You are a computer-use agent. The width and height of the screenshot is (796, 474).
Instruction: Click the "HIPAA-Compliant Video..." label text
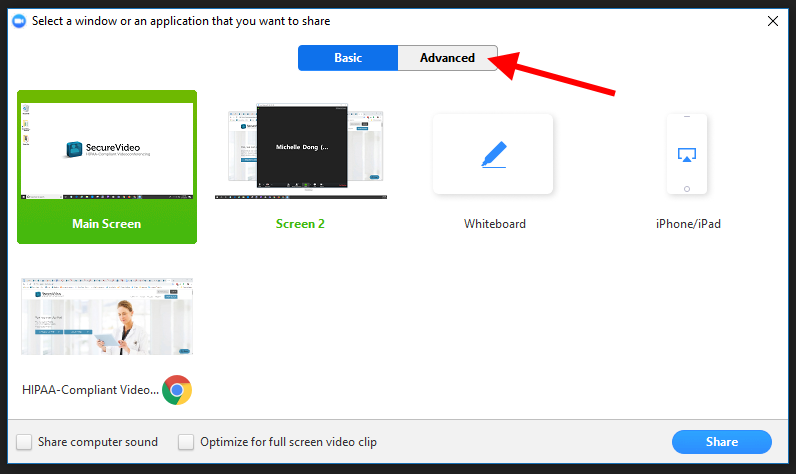coord(89,389)
